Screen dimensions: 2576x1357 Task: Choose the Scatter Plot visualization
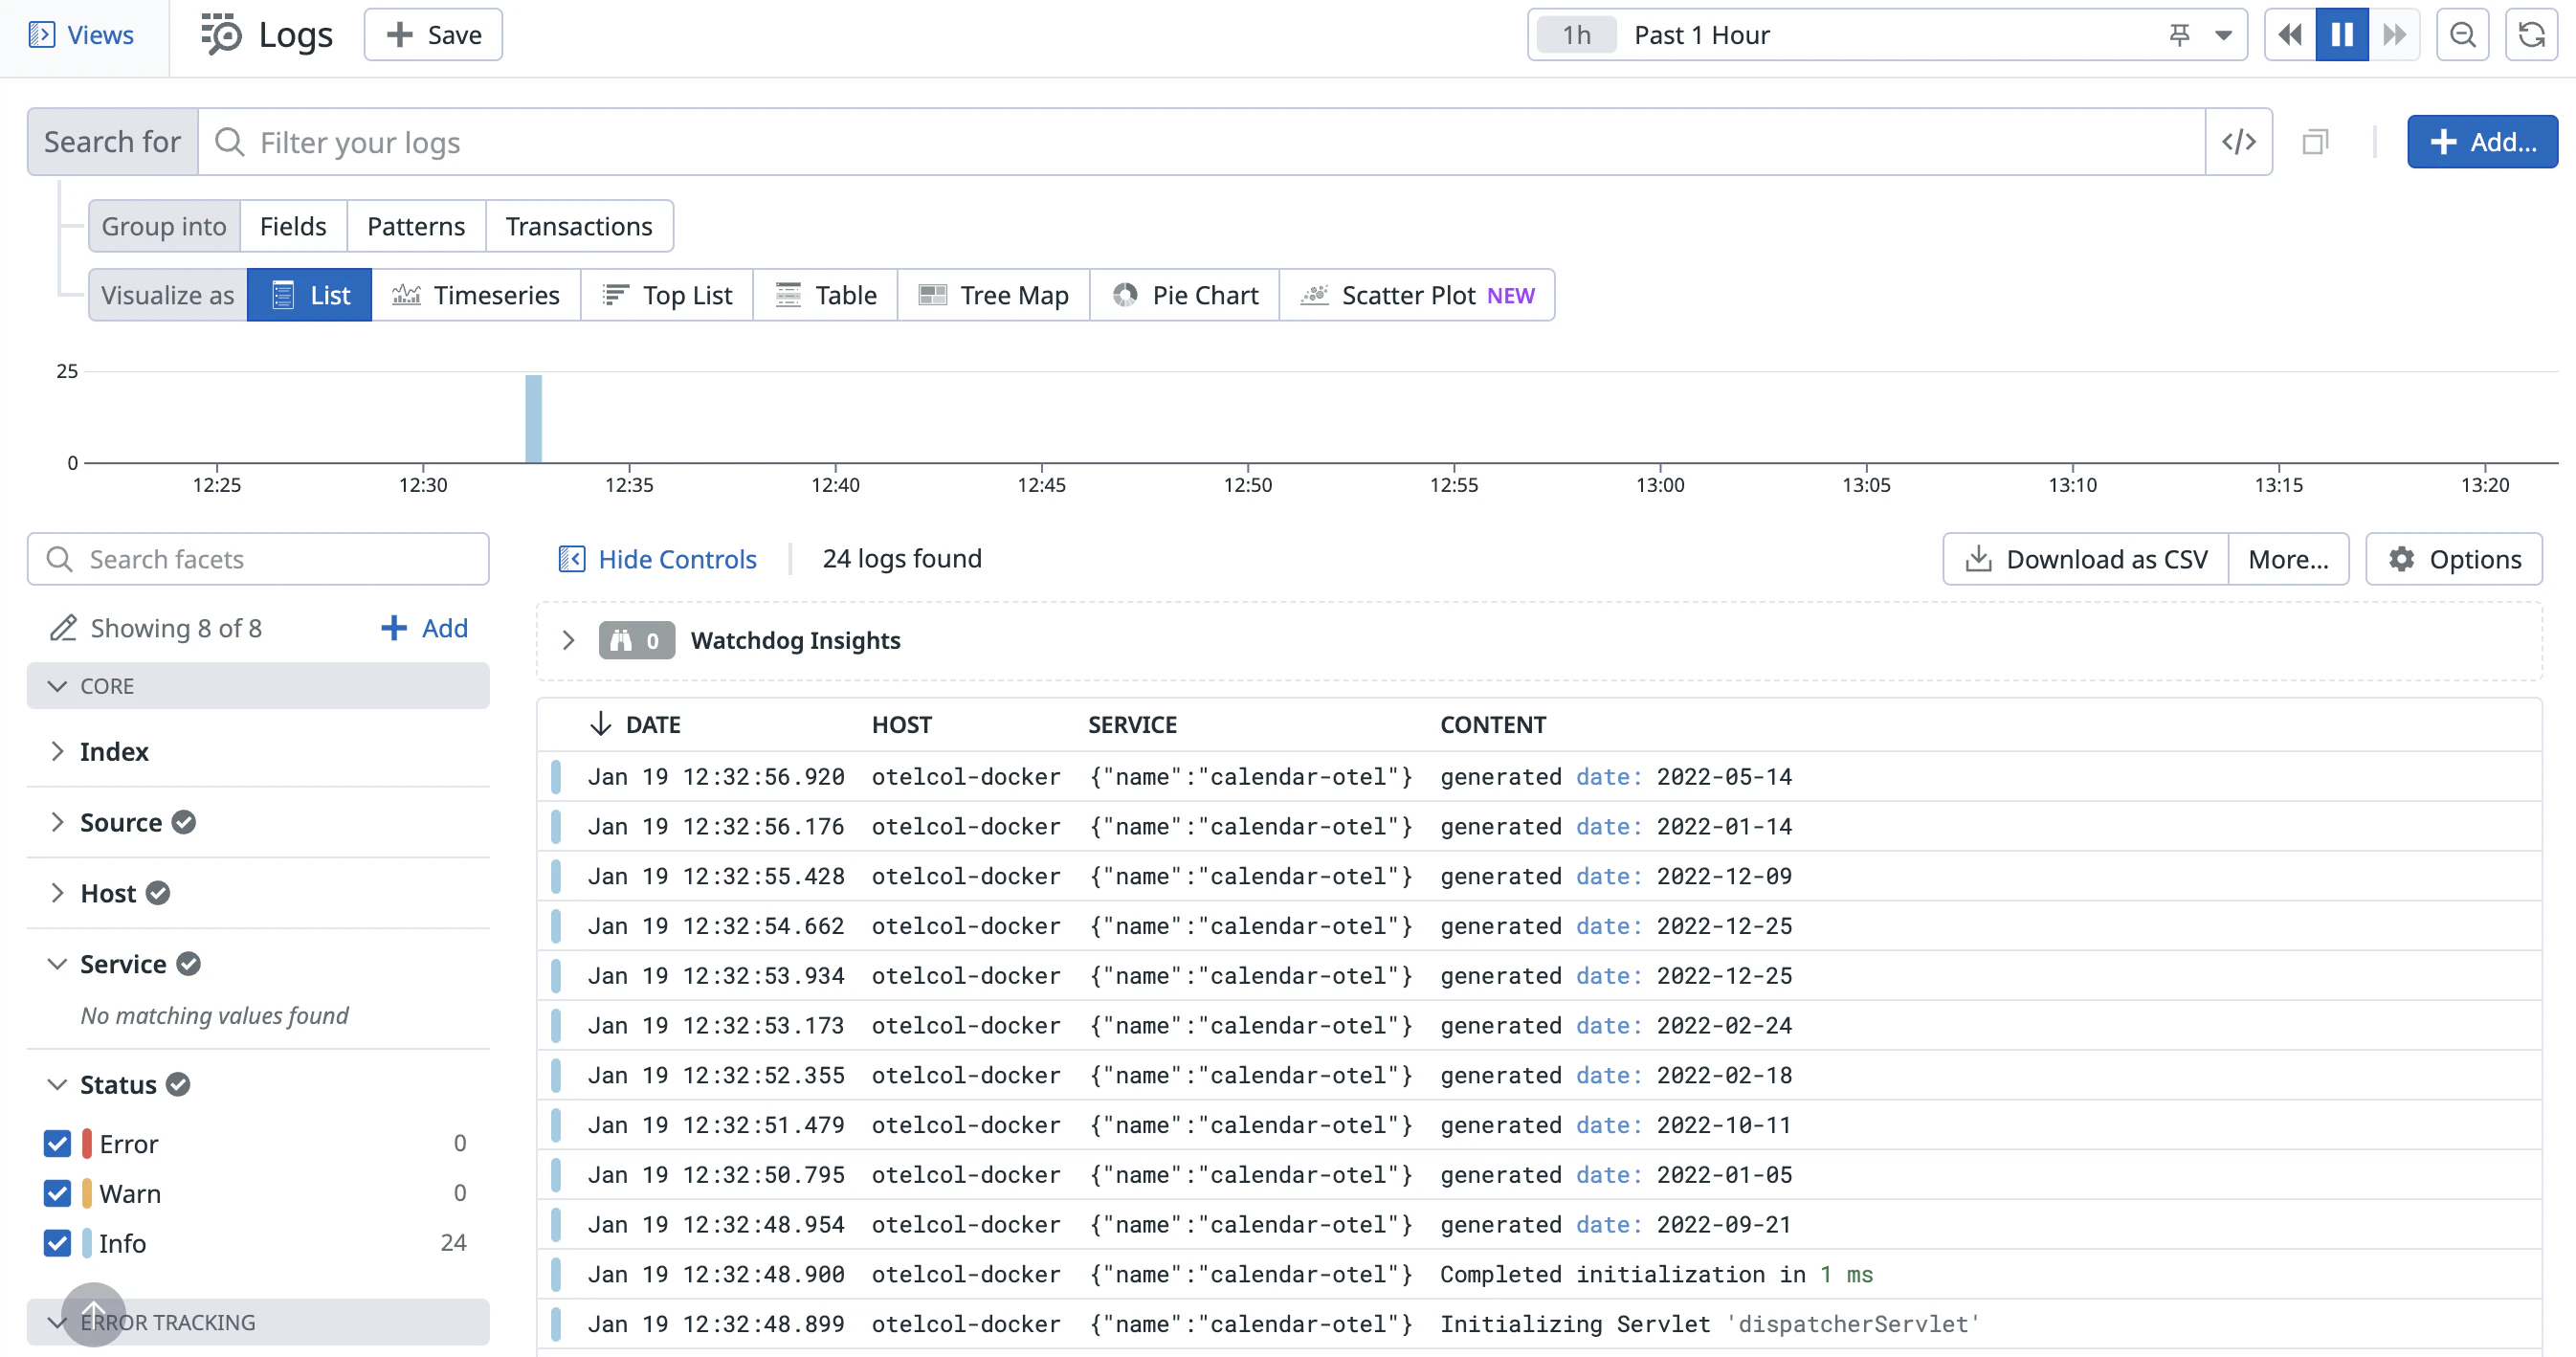coord(1418,295)
